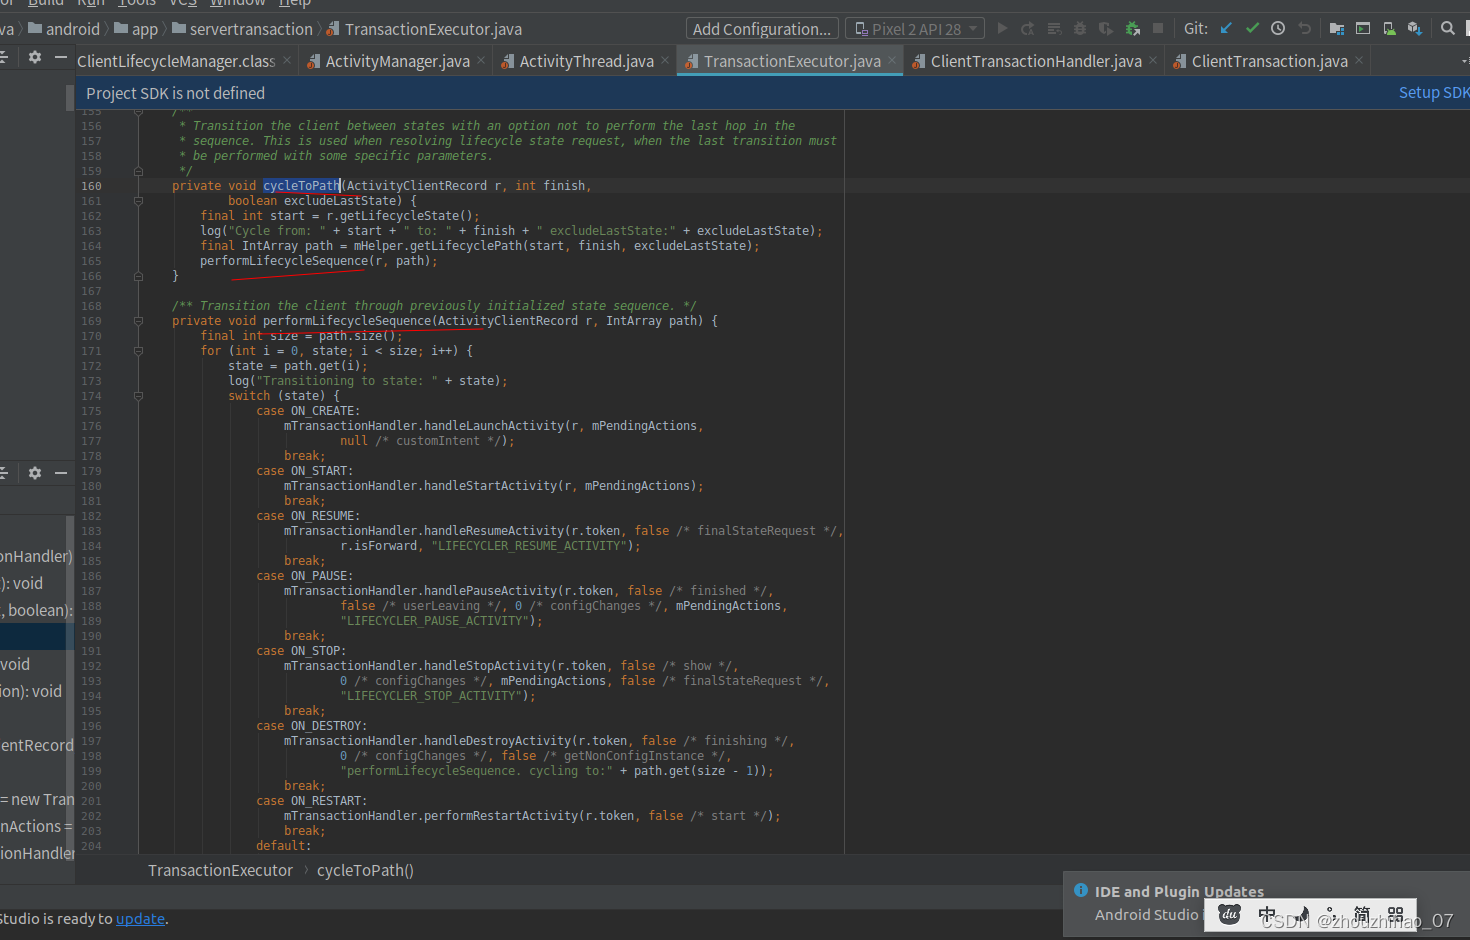Hide upper left panel with minus icon
1470x940 pixels.
click(61, 58)
